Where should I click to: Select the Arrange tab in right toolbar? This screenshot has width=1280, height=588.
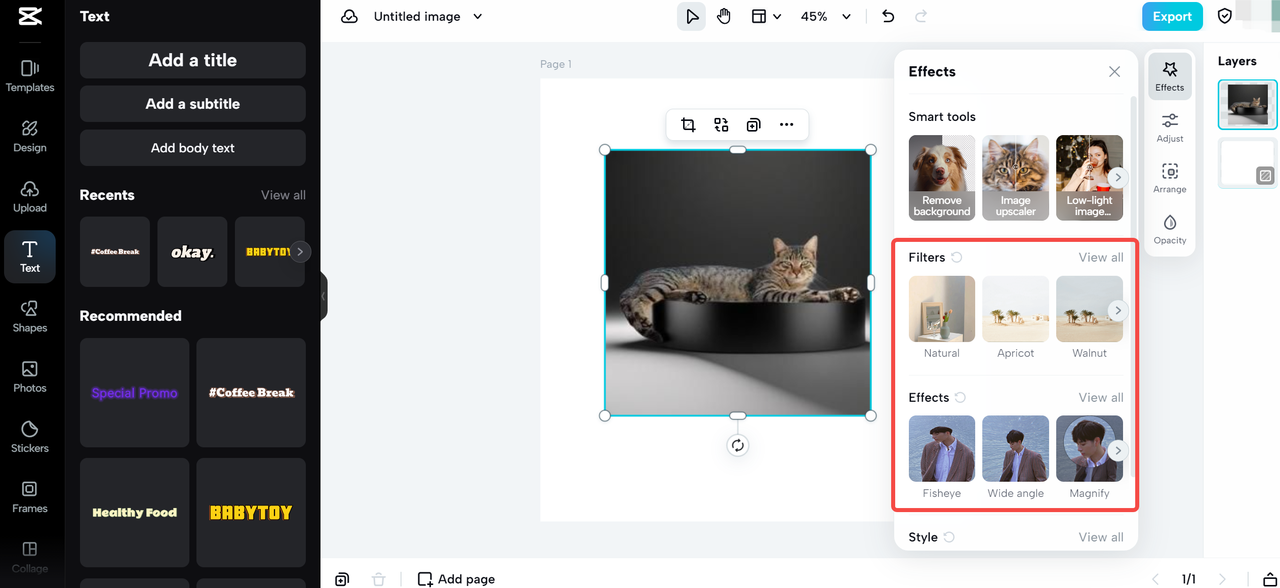coord(1170,178)
